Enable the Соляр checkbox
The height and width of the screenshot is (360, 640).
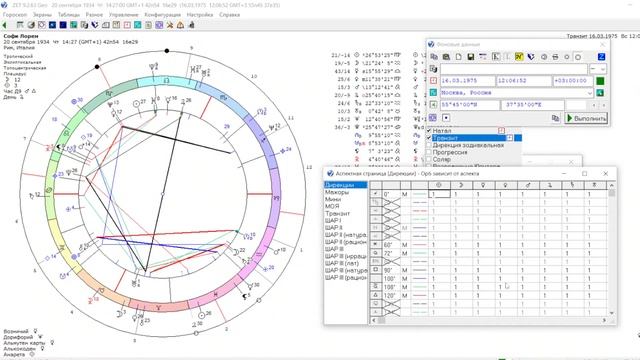(x=429, y=159)
